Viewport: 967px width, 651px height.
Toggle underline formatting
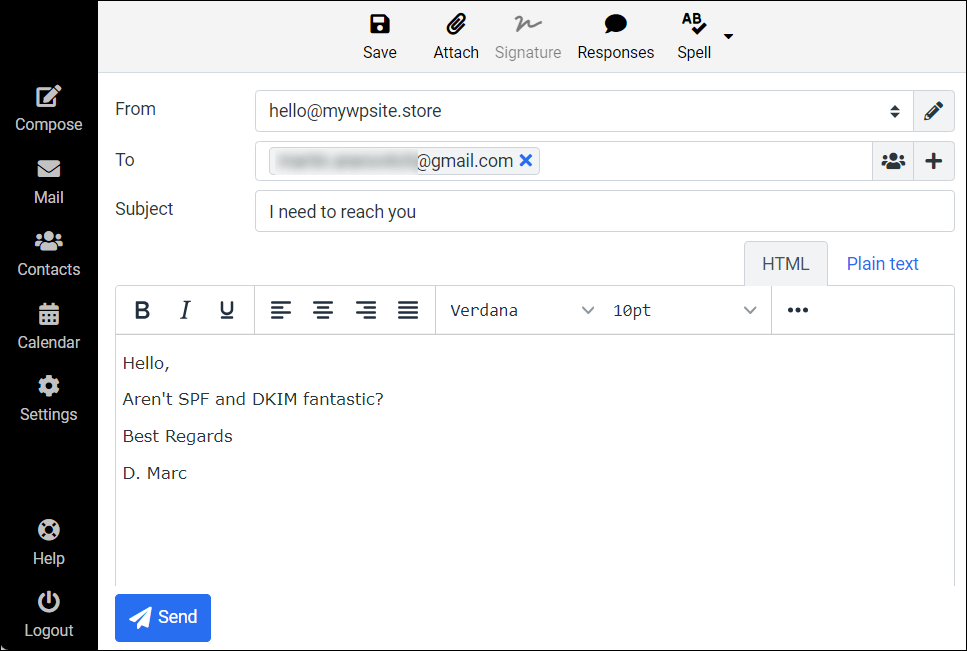(227, 310)
